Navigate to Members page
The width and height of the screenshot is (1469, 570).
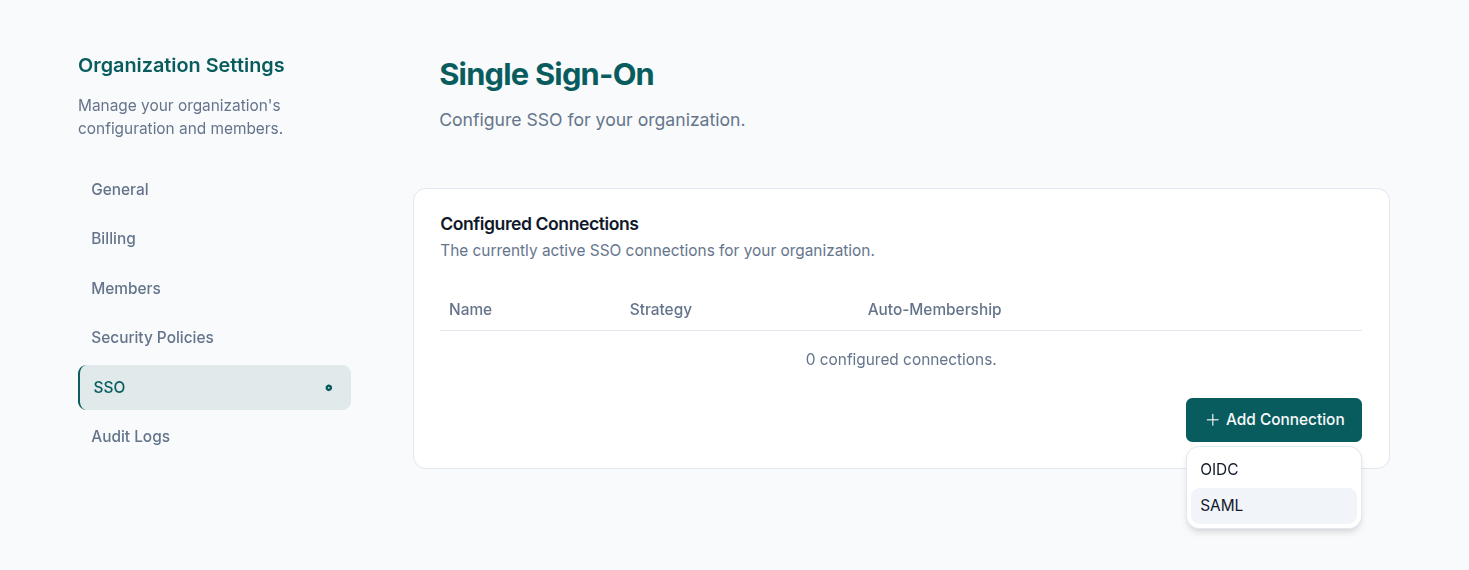[x=126, y=289]
